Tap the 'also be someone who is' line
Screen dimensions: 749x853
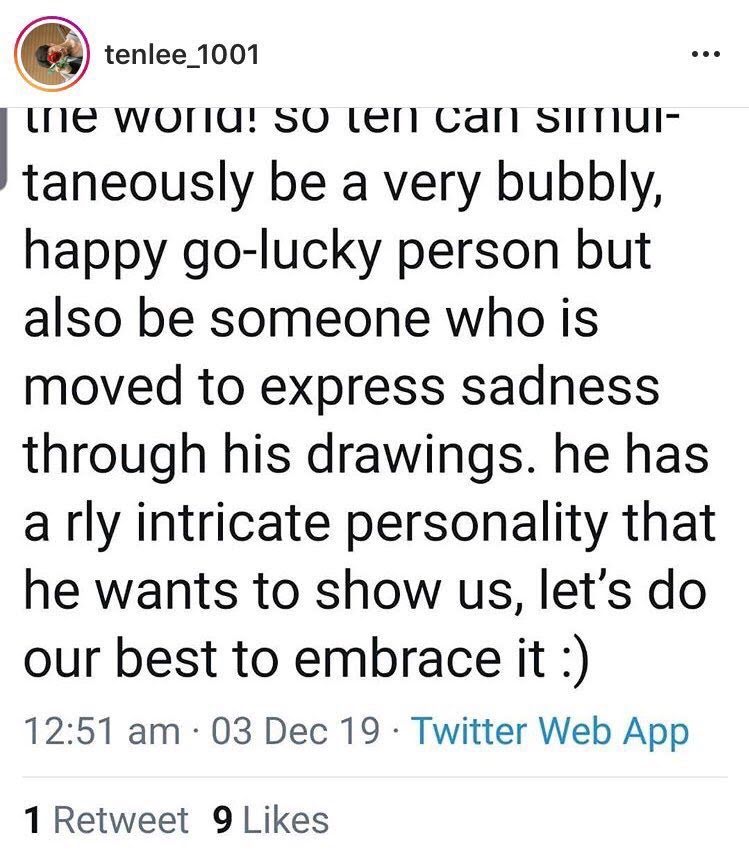[x=313, y=320]
